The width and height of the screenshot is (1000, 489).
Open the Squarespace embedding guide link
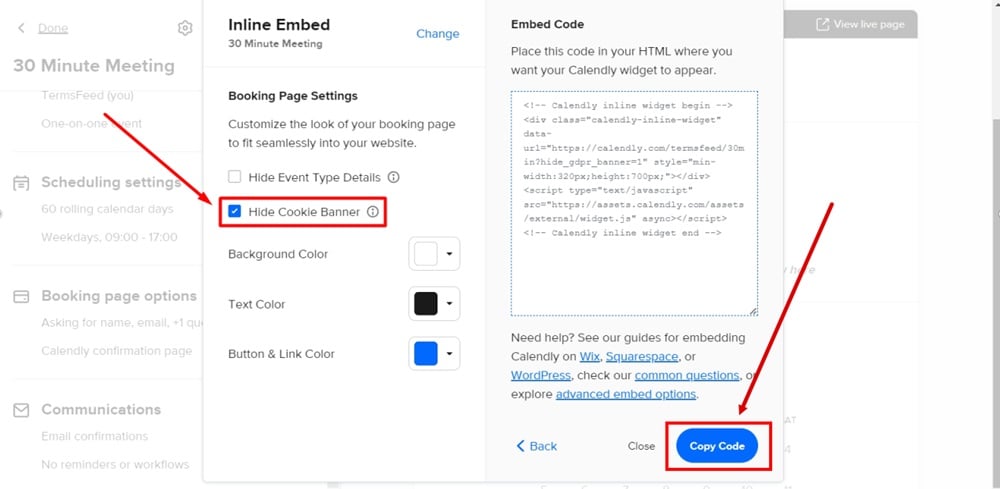[642, 356]
